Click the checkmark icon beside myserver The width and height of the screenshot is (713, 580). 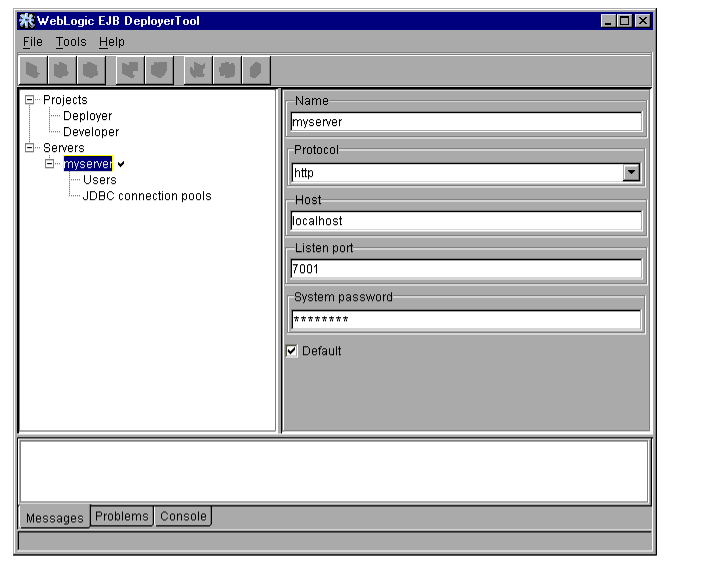[121, 164]
